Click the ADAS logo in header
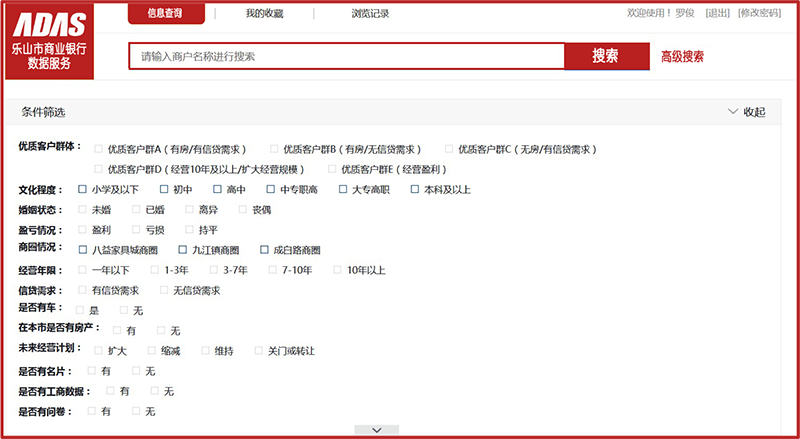Screen dimensions: 800x439 click(46, 22)
